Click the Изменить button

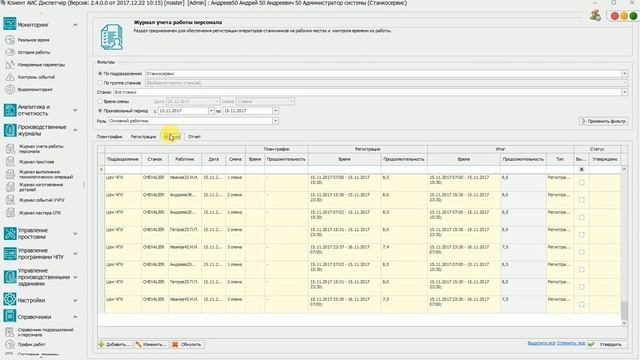pos(151,344)
